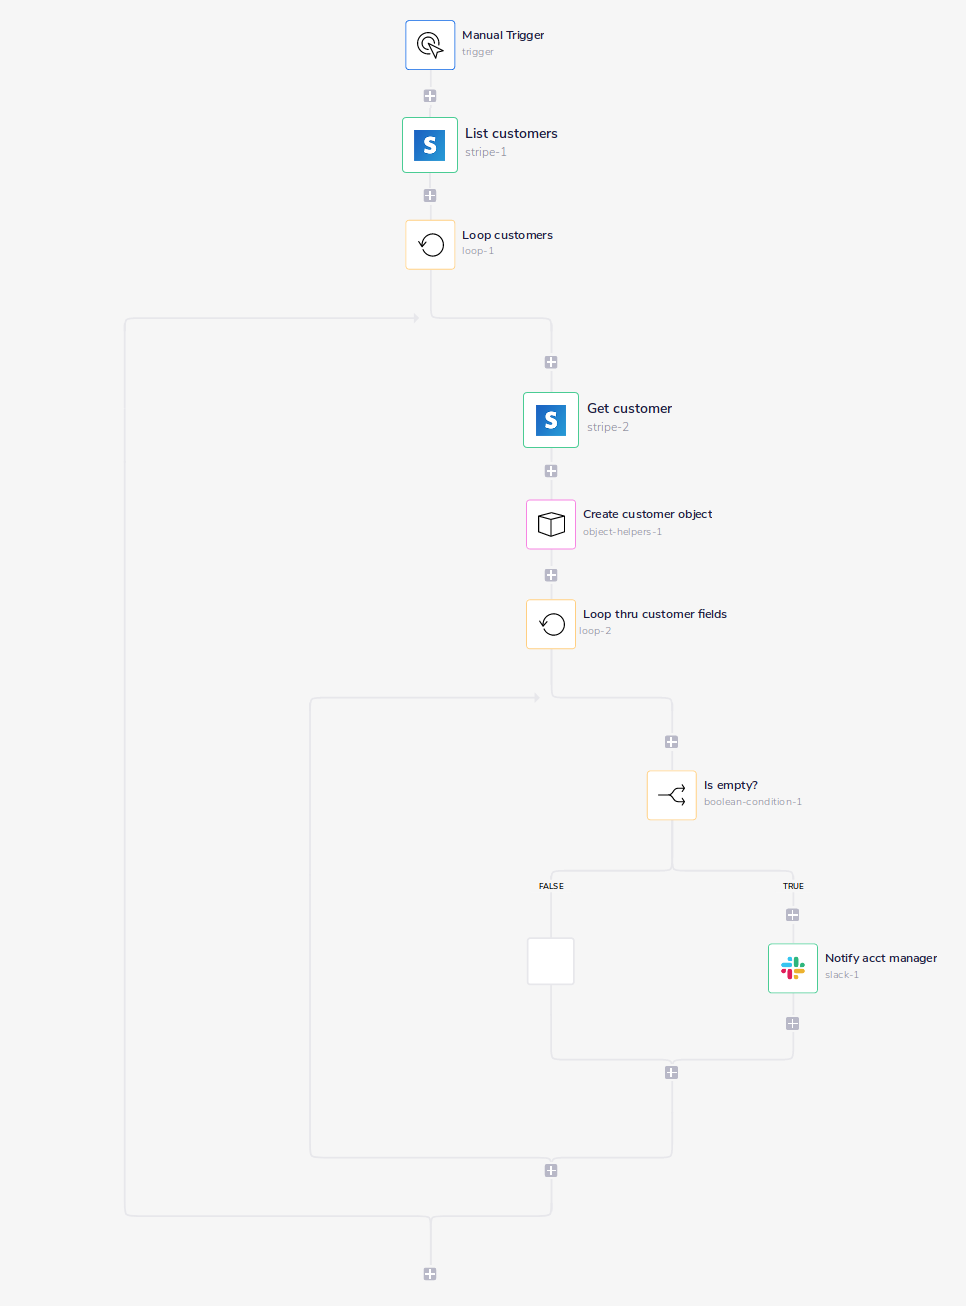
Task: Add a step at the very end of the workflow
Action: pos(430,1274)
